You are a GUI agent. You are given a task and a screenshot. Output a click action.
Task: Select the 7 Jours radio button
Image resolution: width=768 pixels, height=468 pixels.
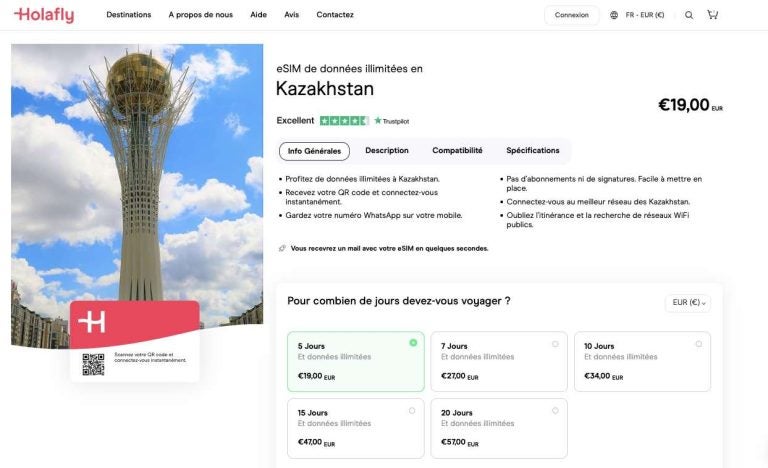555,344
